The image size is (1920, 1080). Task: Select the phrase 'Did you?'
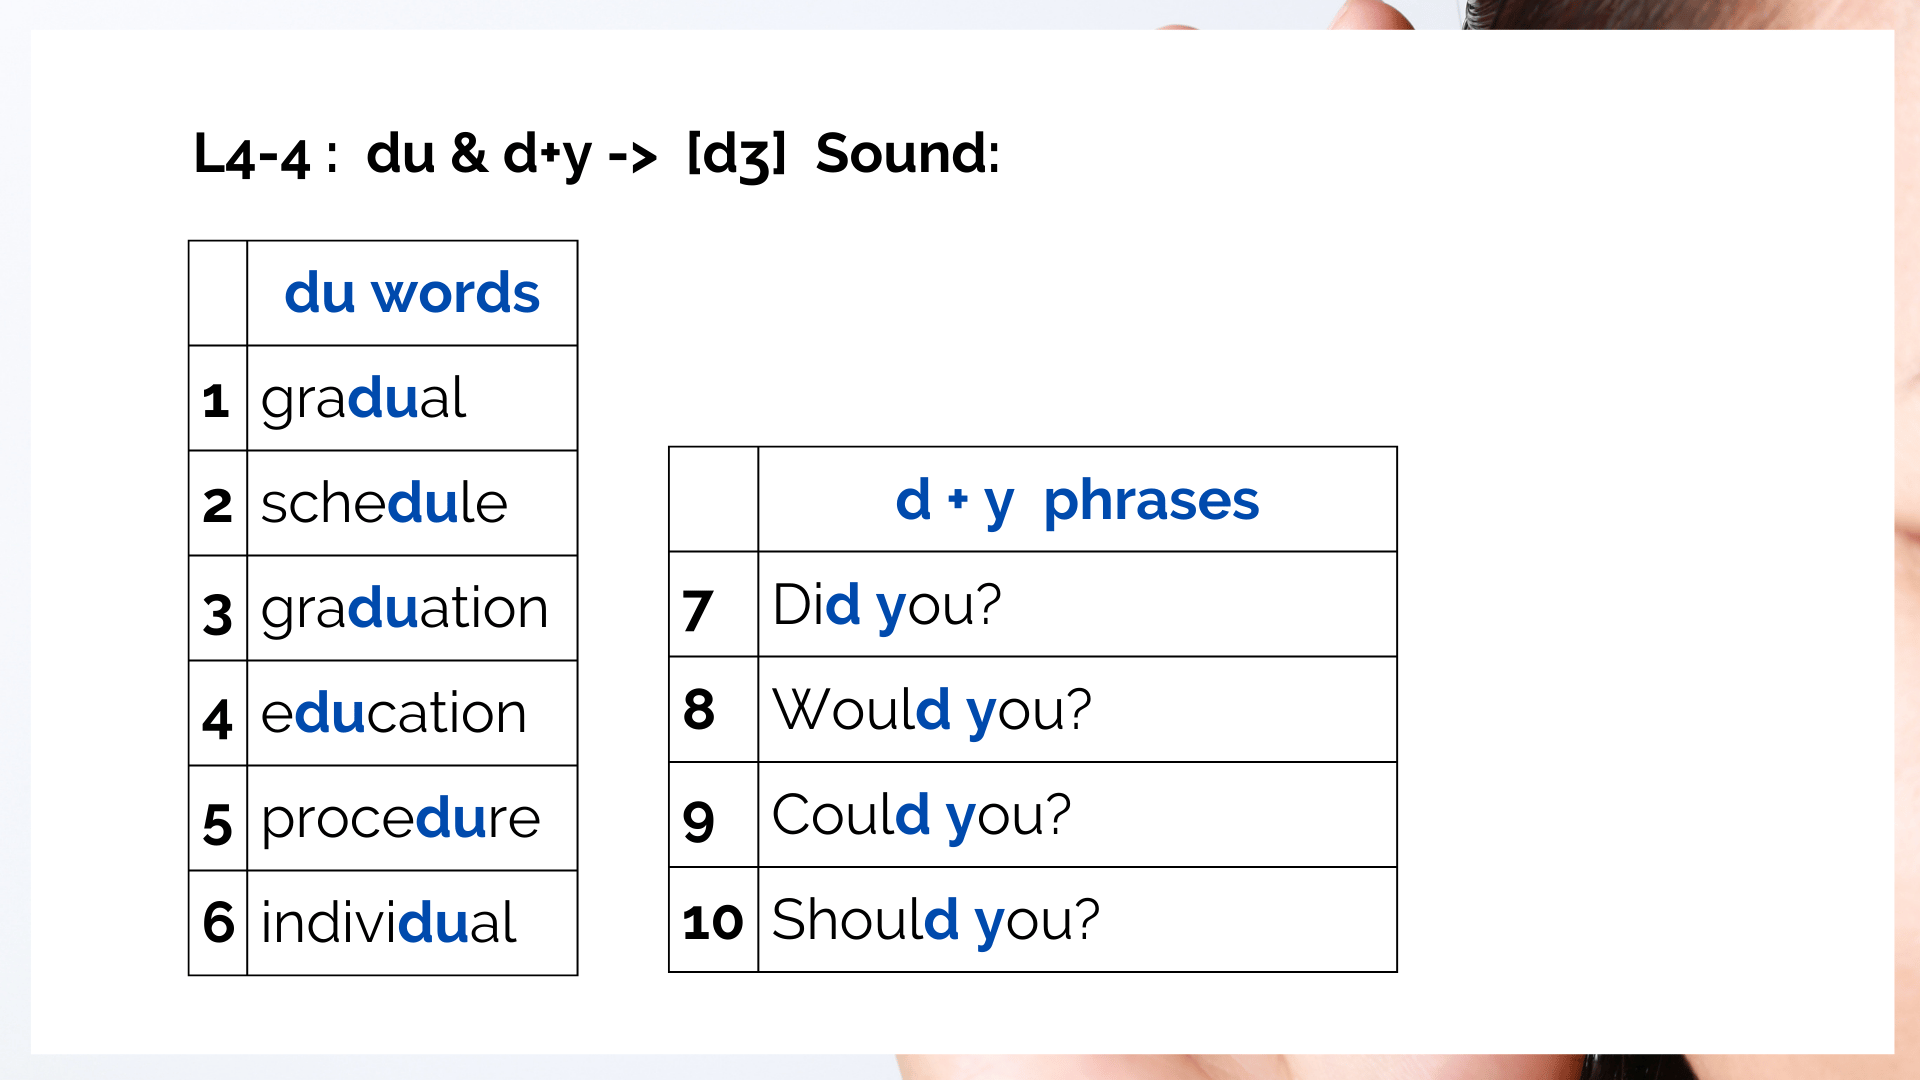coord(886,606)
